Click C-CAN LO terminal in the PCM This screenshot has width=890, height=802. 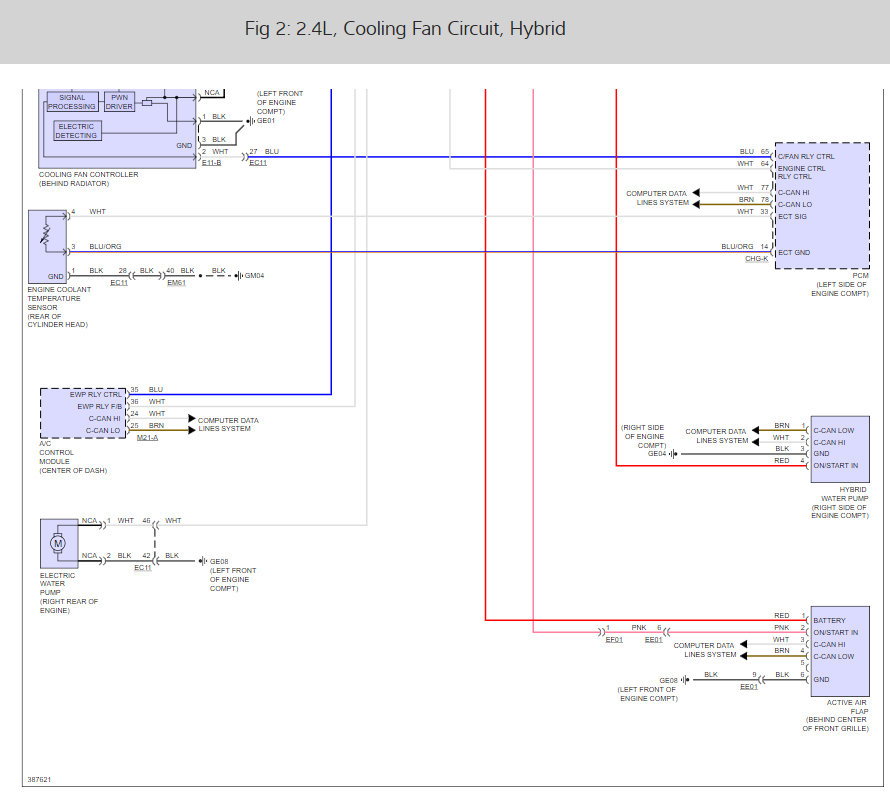point(795,204)
